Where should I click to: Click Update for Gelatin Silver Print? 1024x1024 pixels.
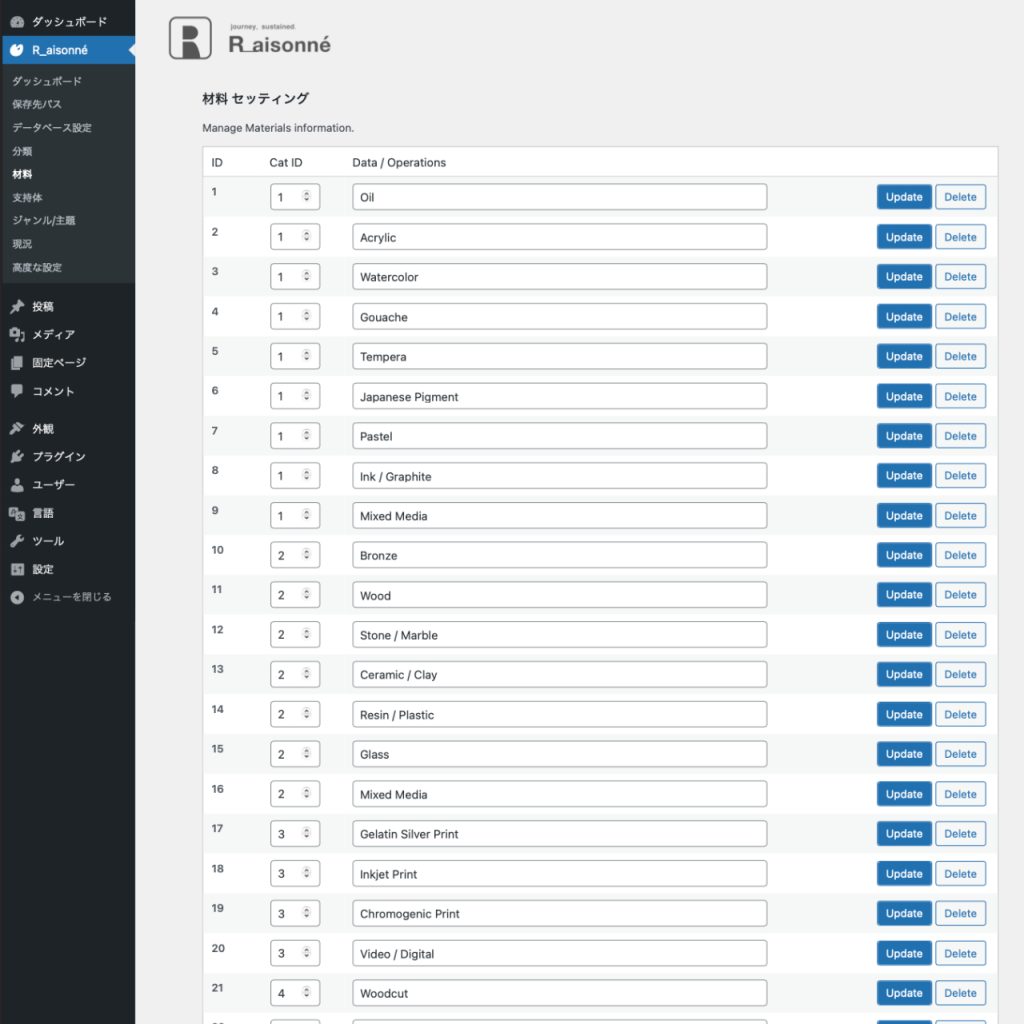tap(903, 834)
